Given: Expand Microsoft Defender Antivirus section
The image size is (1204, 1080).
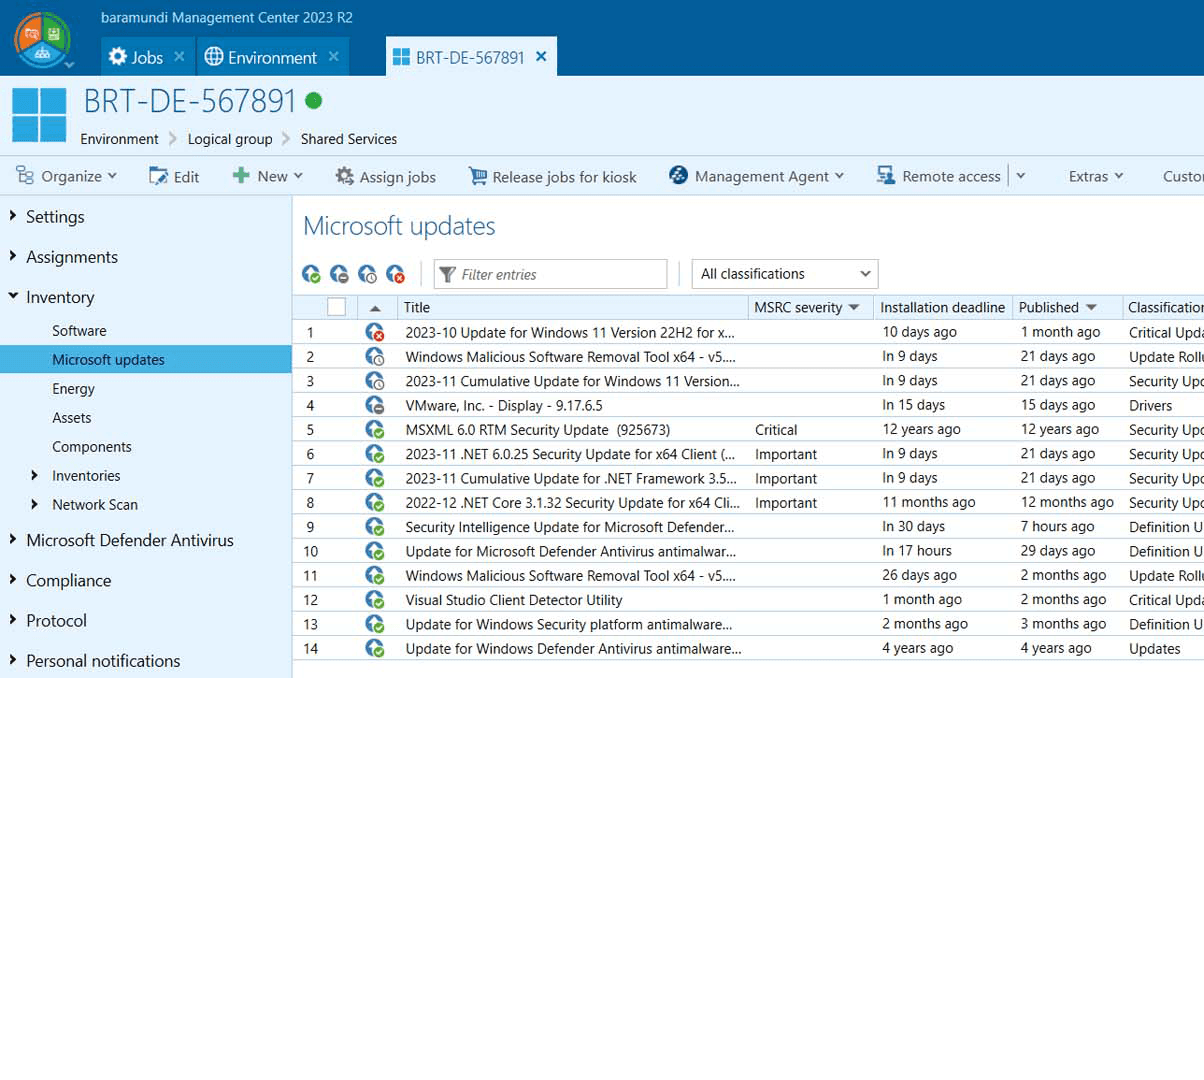Looking at the screenshot, I should 13,539.
